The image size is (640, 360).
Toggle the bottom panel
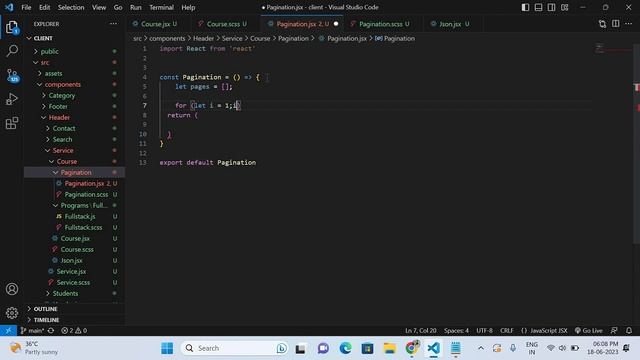tap(538, 7)
